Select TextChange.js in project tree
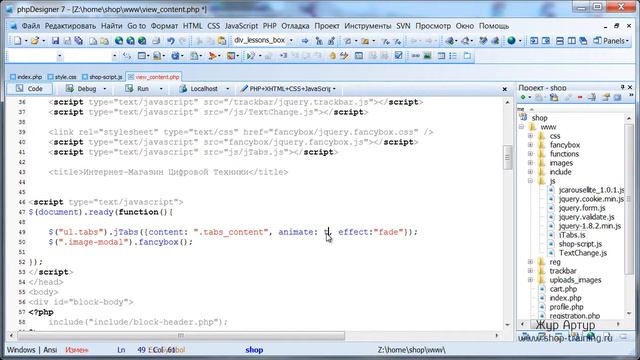640x360 pixels. click(583, 253)
